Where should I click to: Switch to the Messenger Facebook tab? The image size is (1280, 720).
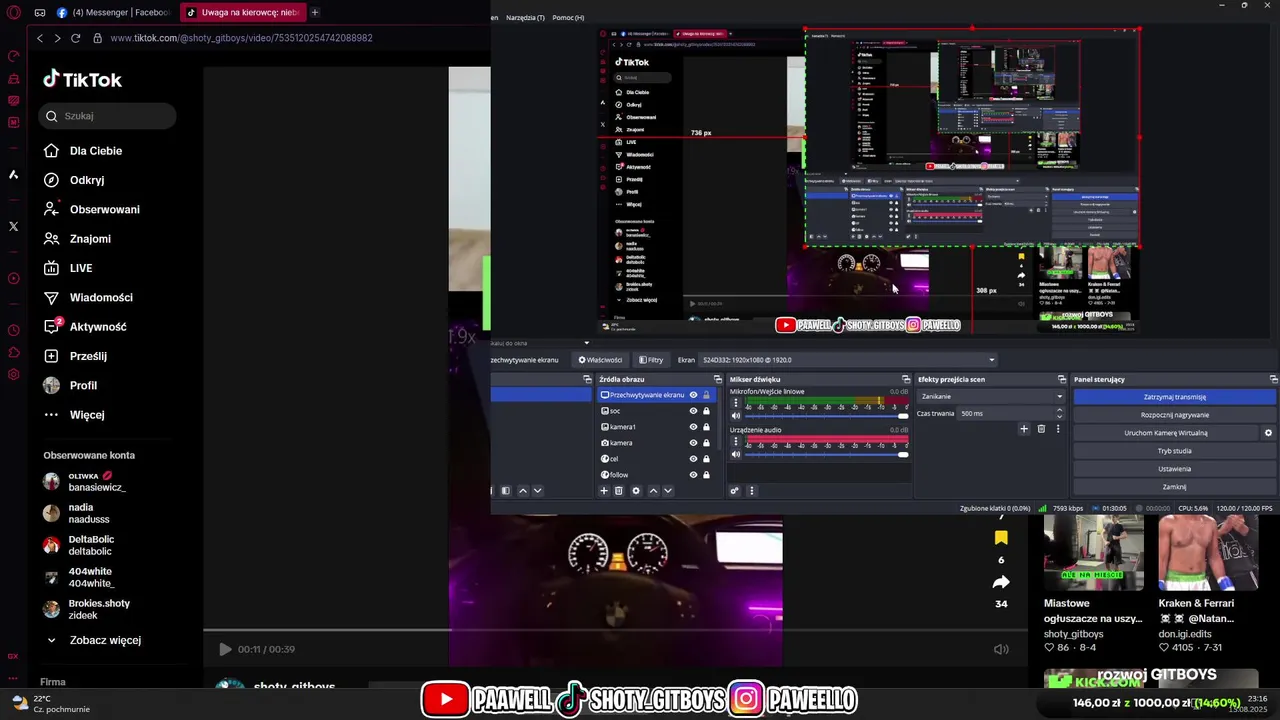(113, 13)
